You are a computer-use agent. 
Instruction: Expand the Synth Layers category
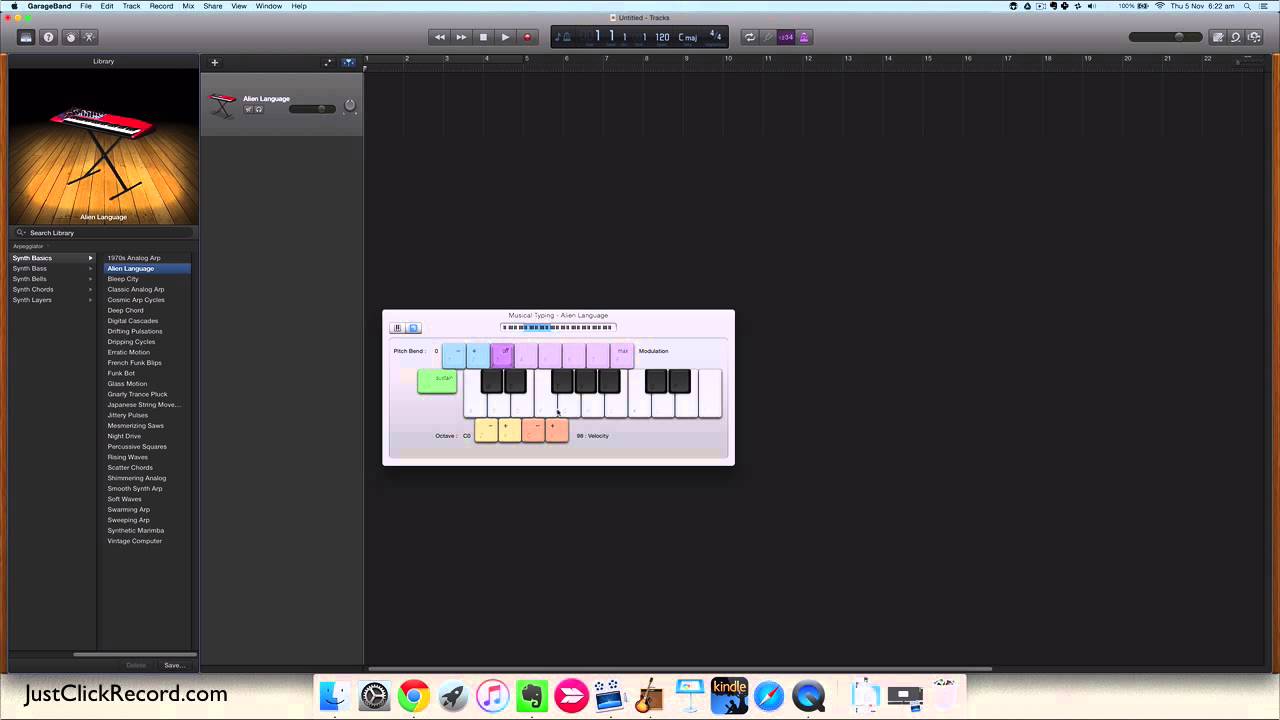(52, 300)
